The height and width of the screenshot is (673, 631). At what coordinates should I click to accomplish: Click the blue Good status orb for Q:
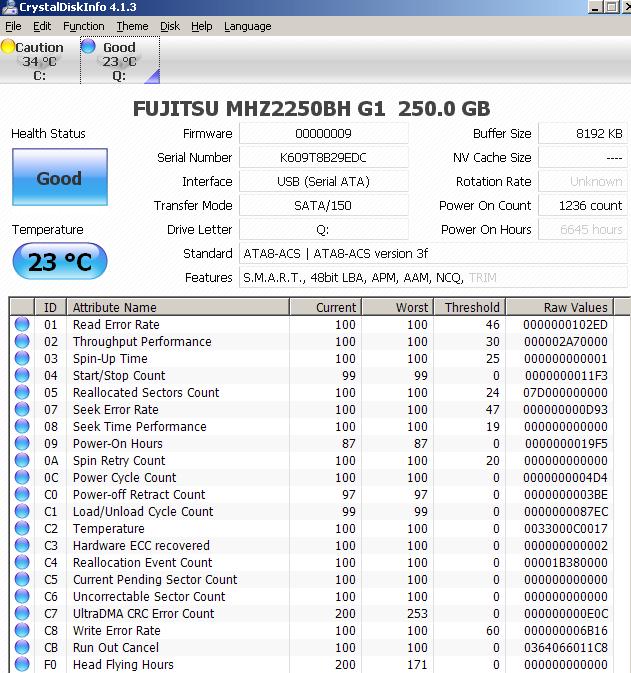click(x=88, y=46)
